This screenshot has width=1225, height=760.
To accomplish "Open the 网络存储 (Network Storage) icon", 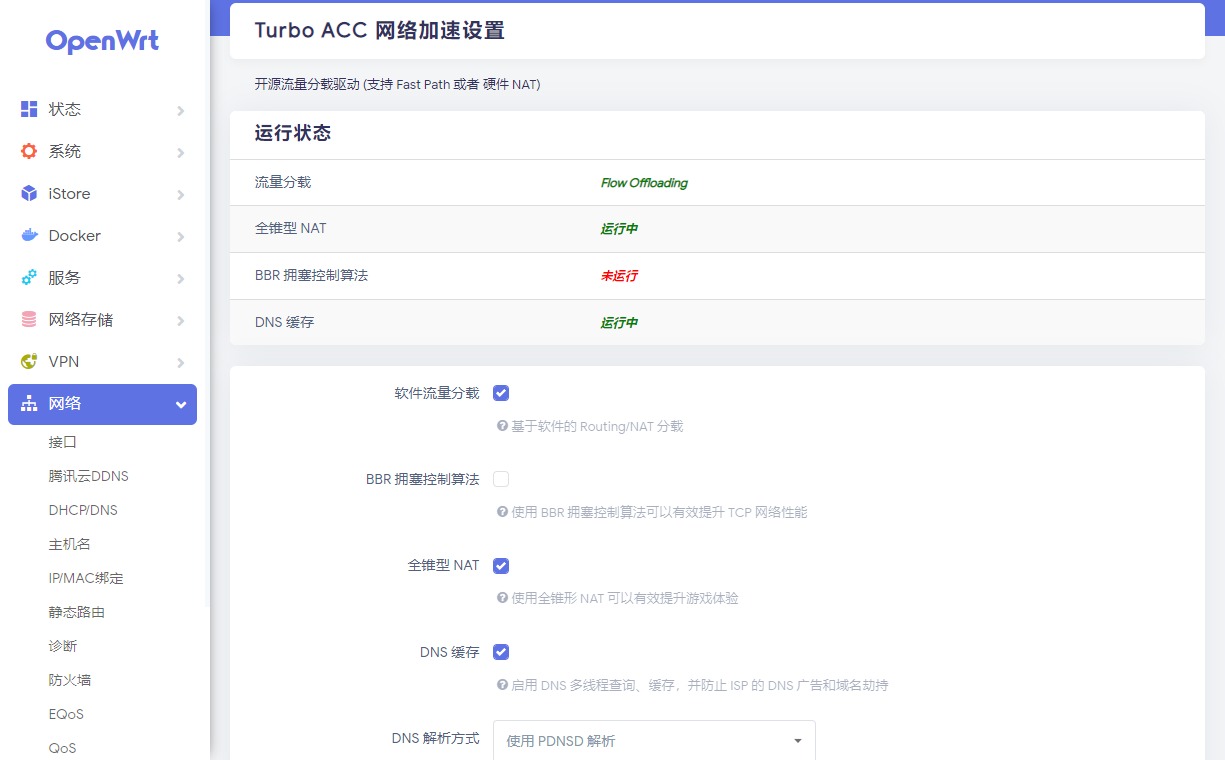I will pyautogui.click(x=30, y=319).
